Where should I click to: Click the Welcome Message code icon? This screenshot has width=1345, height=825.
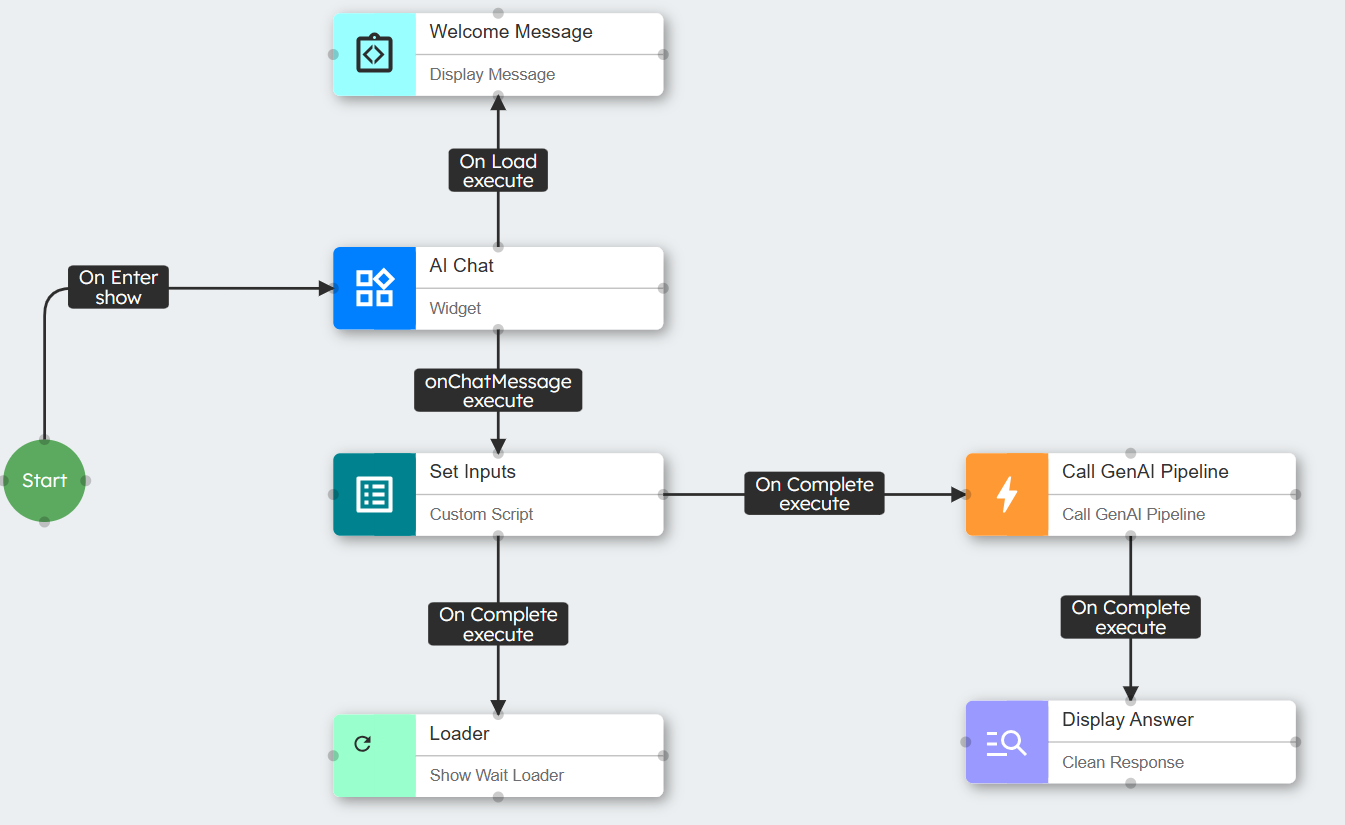[374, 54]
